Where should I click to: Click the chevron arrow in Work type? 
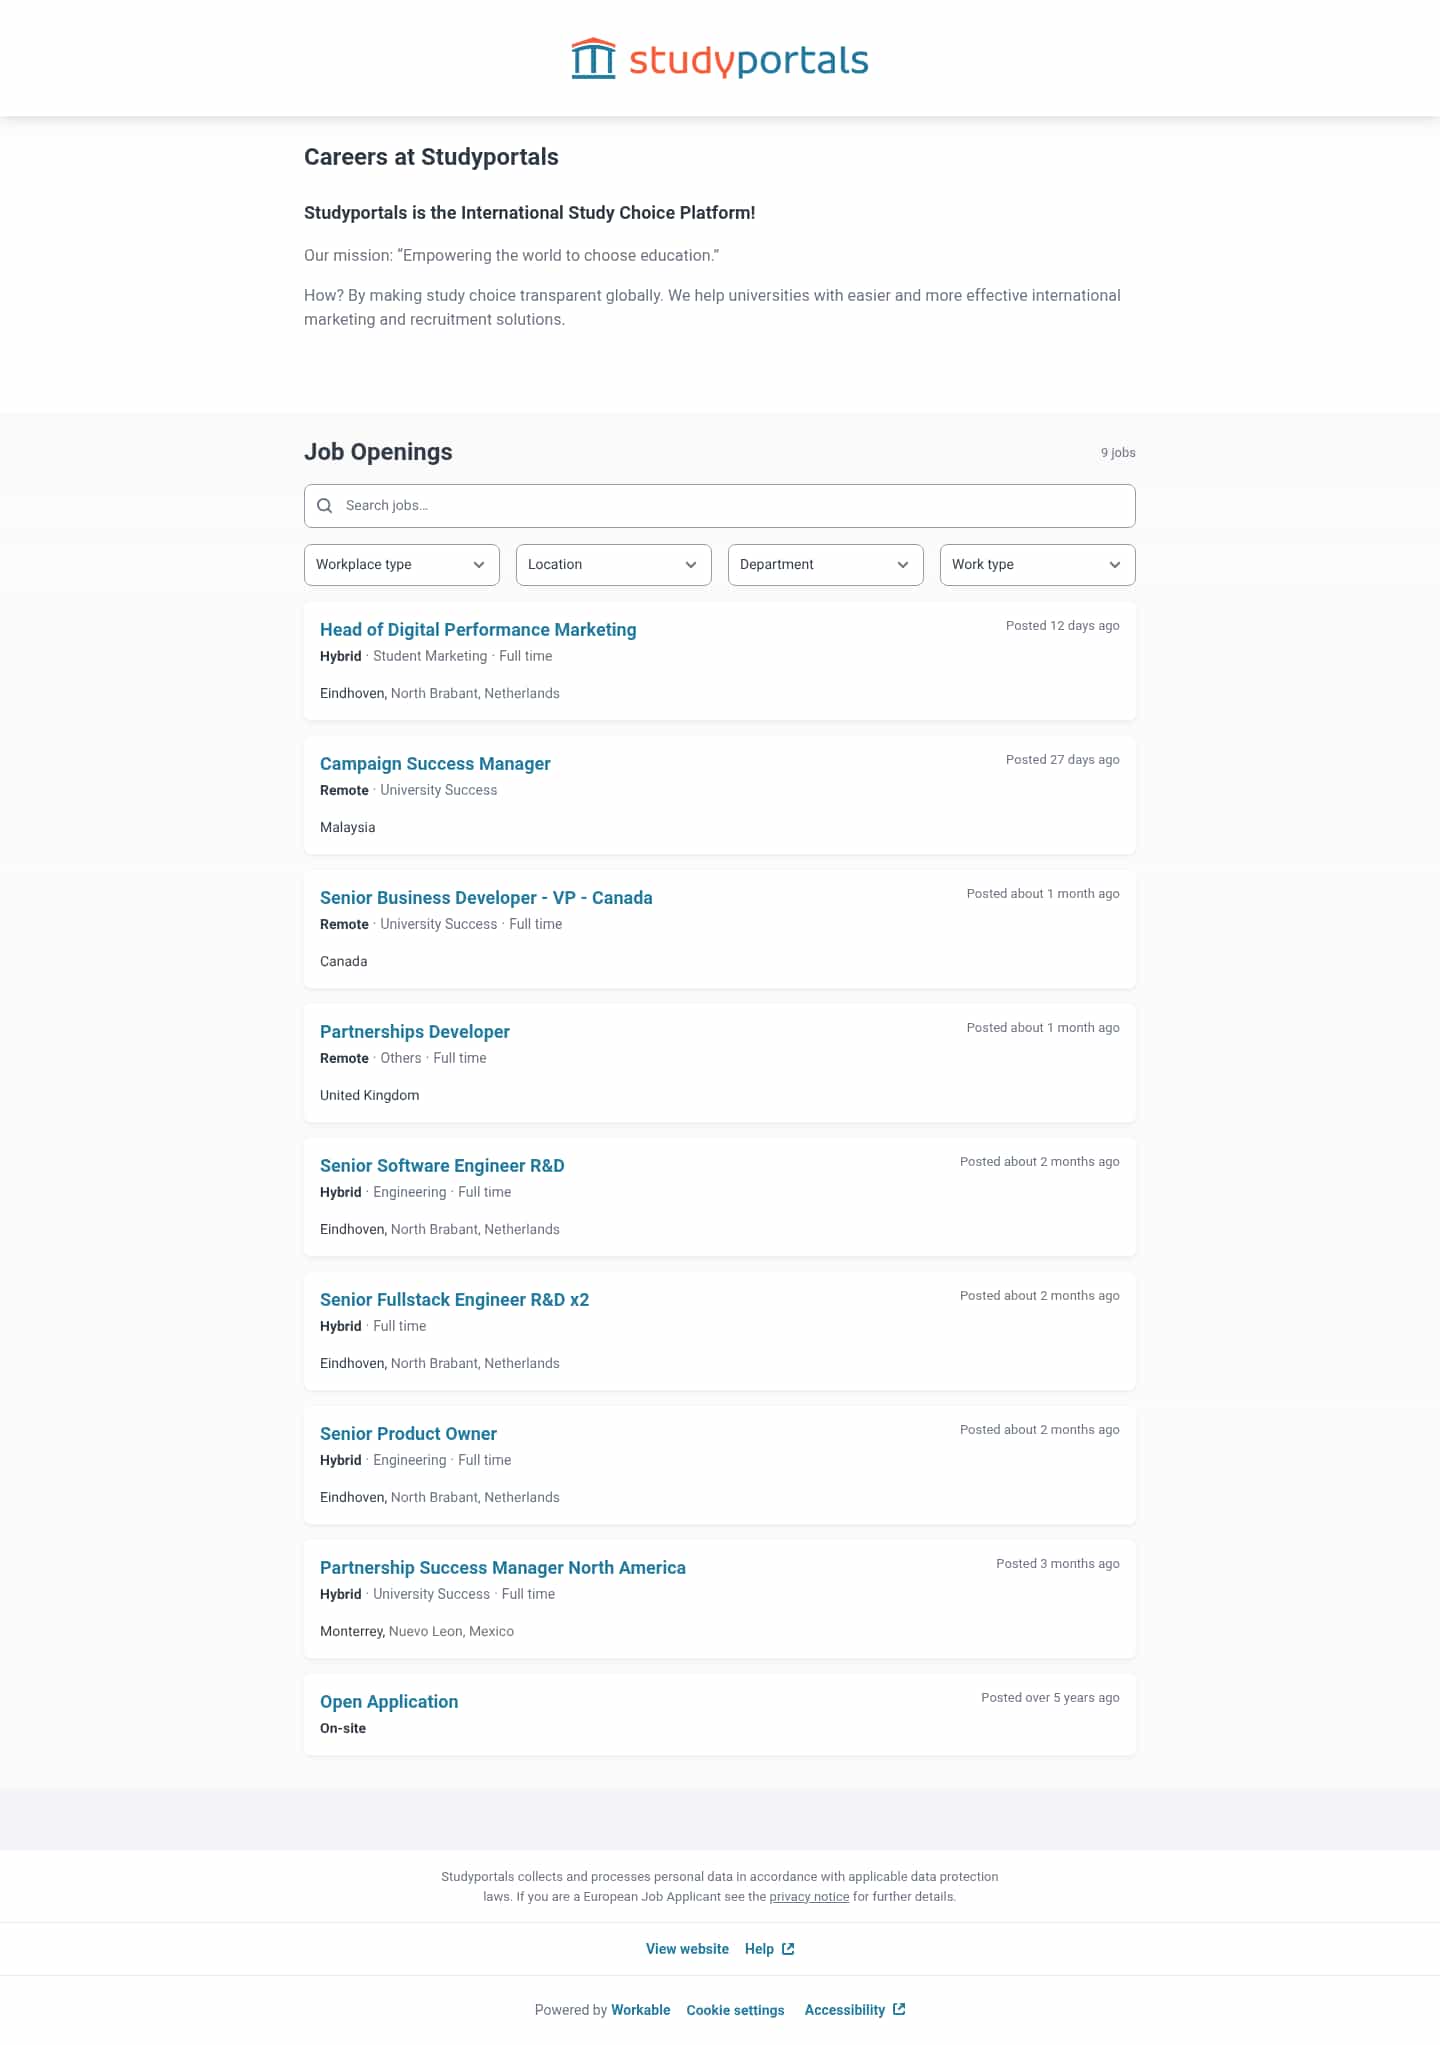click(x=1115, y=565)
